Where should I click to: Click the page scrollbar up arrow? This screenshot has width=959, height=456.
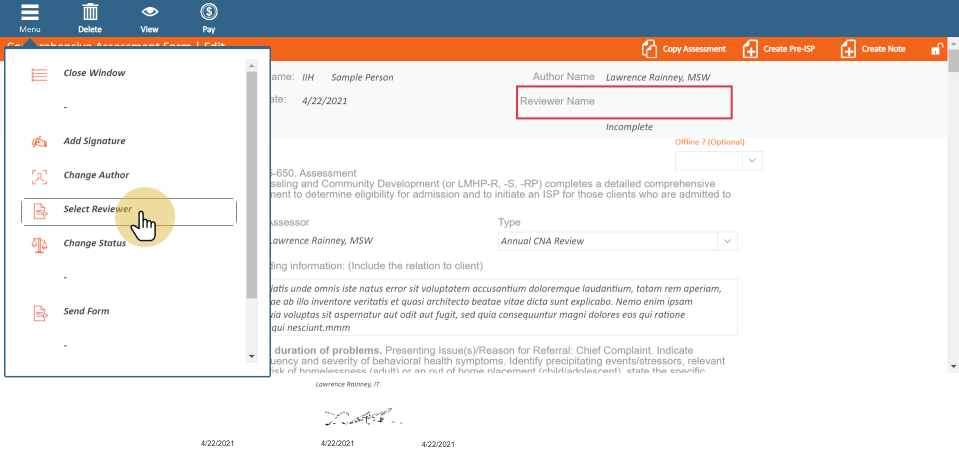pyautogui.click(x=952, y=45)
